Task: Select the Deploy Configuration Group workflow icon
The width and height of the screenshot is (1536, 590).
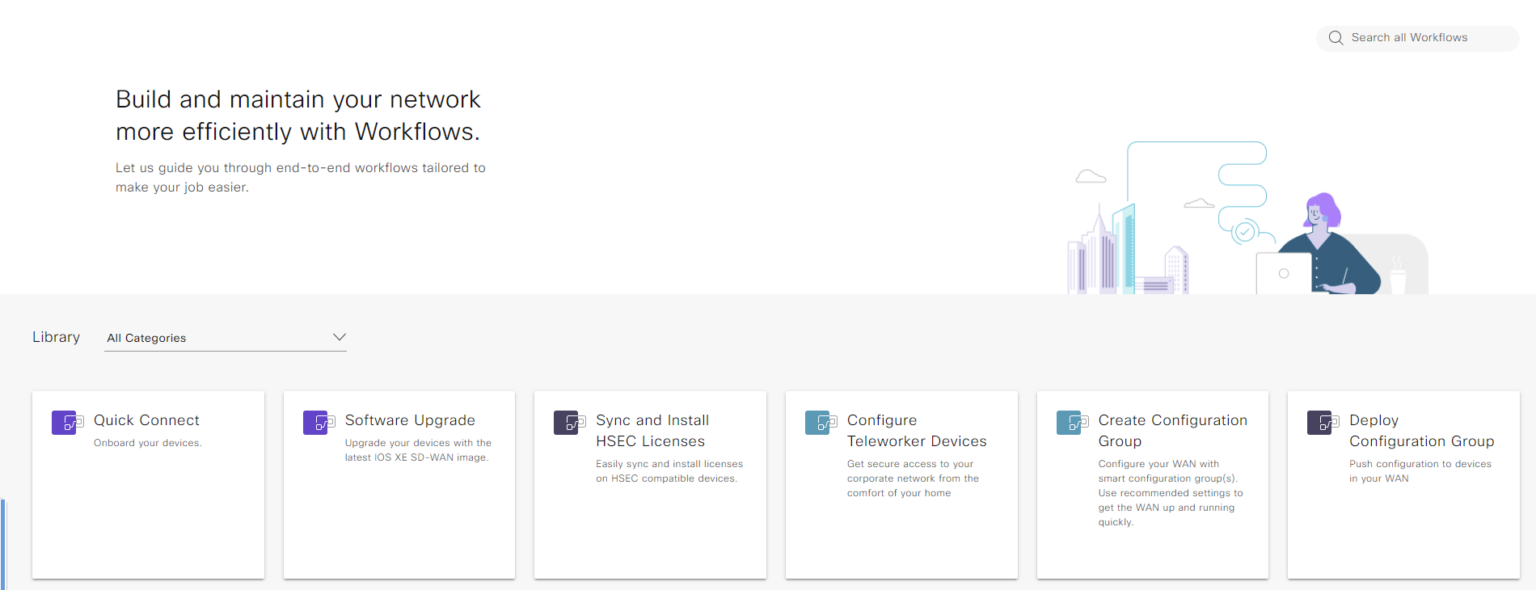Action: coord(1322,422)
